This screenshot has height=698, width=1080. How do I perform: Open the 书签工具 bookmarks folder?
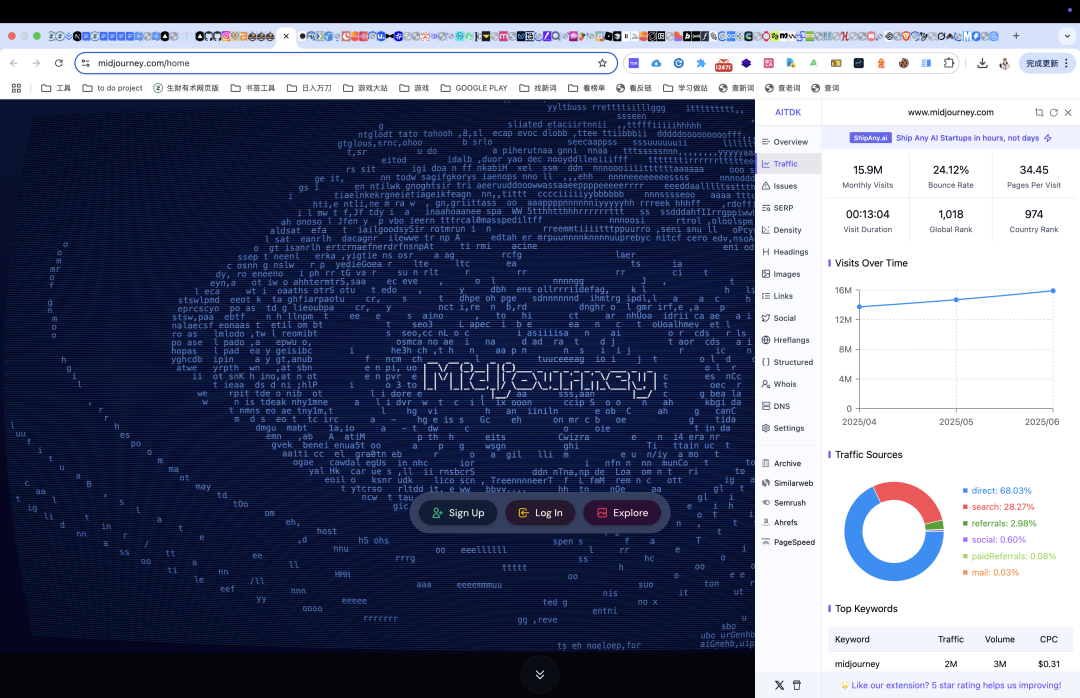(x=253, y=88)
